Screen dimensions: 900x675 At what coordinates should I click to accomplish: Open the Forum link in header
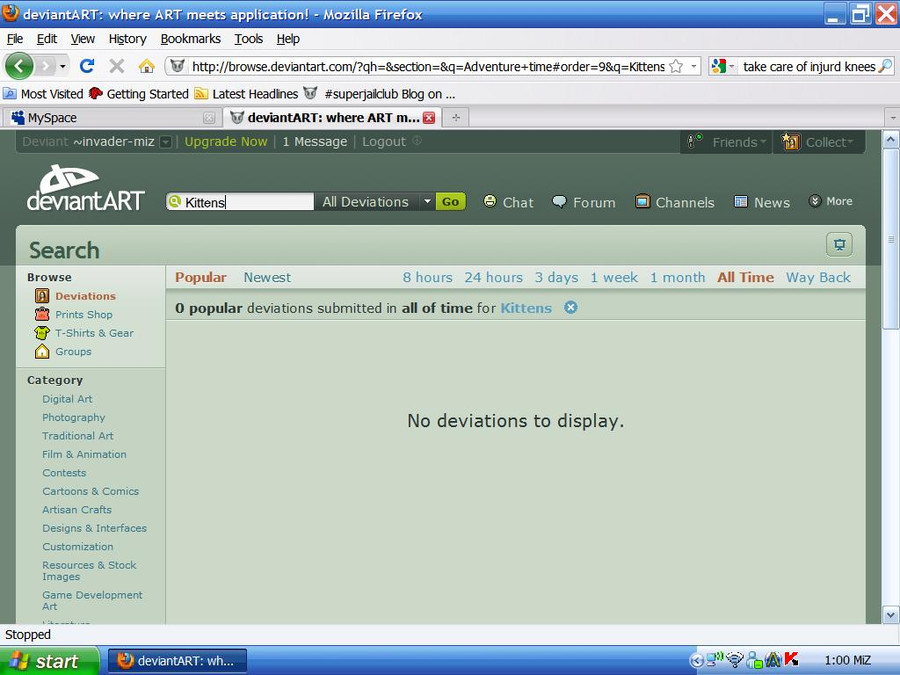coord(584,202)
